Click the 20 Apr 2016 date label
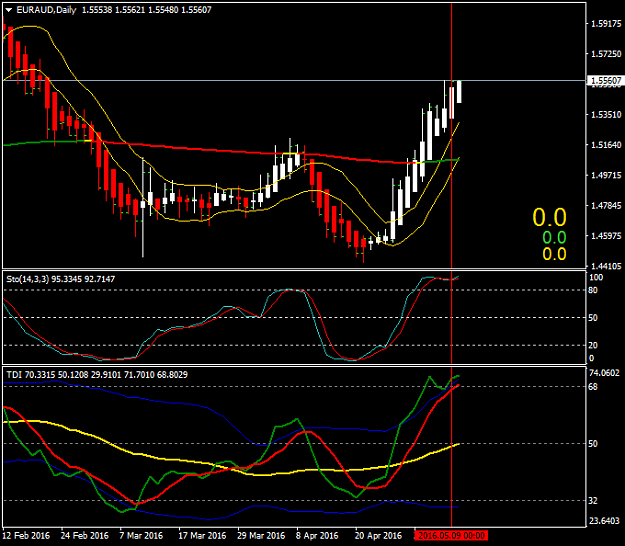 (378, 536)
